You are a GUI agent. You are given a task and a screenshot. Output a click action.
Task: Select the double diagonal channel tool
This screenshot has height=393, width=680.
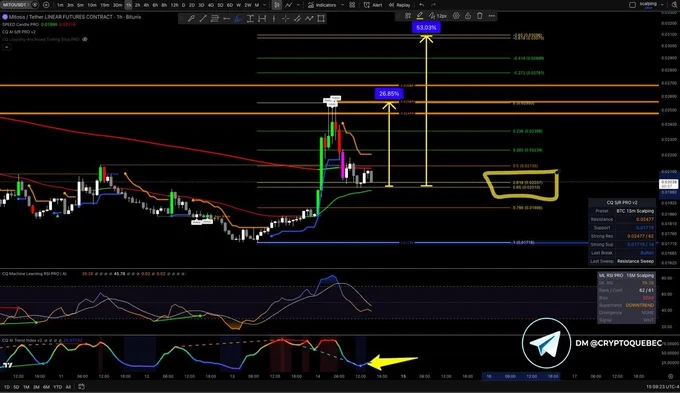click(x=297, y=19)
